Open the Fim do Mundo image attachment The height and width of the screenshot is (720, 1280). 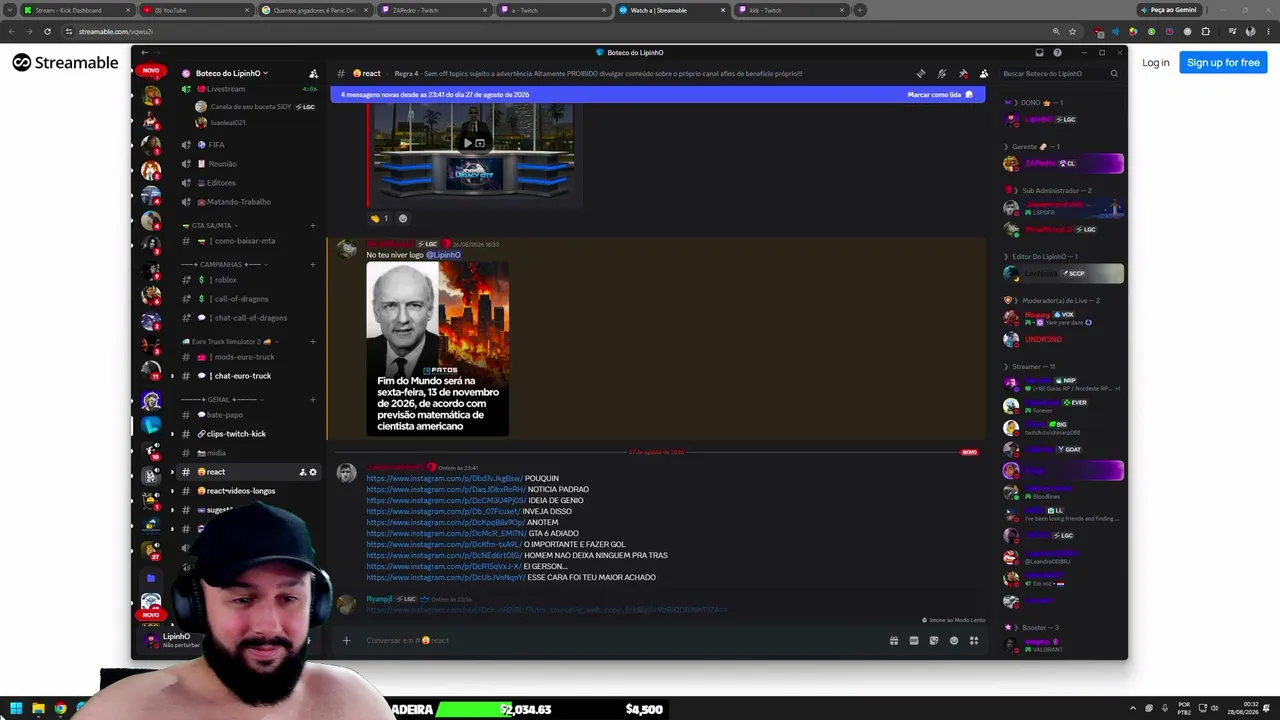pyautogui.click(x=438, y=349)
